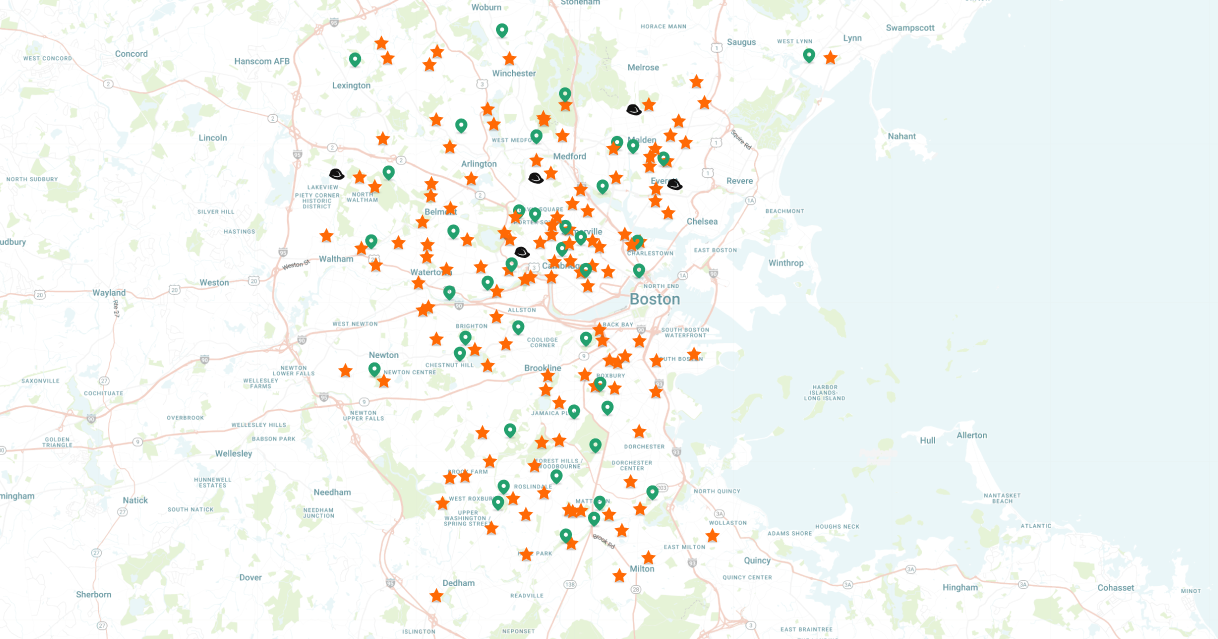Click the lone orange star west of Waltham

tap(326, 236)
